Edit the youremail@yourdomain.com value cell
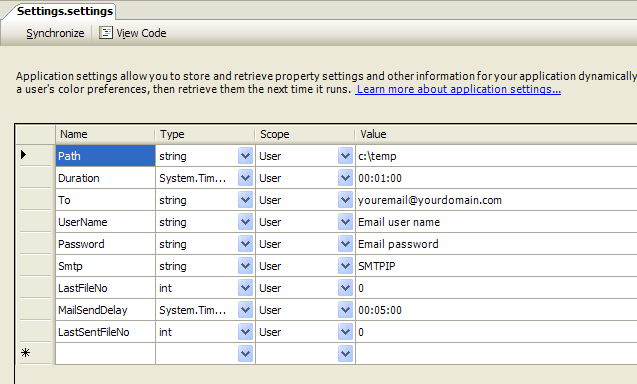The height and width of the screenshot is (384, 637). click(496, 200)
